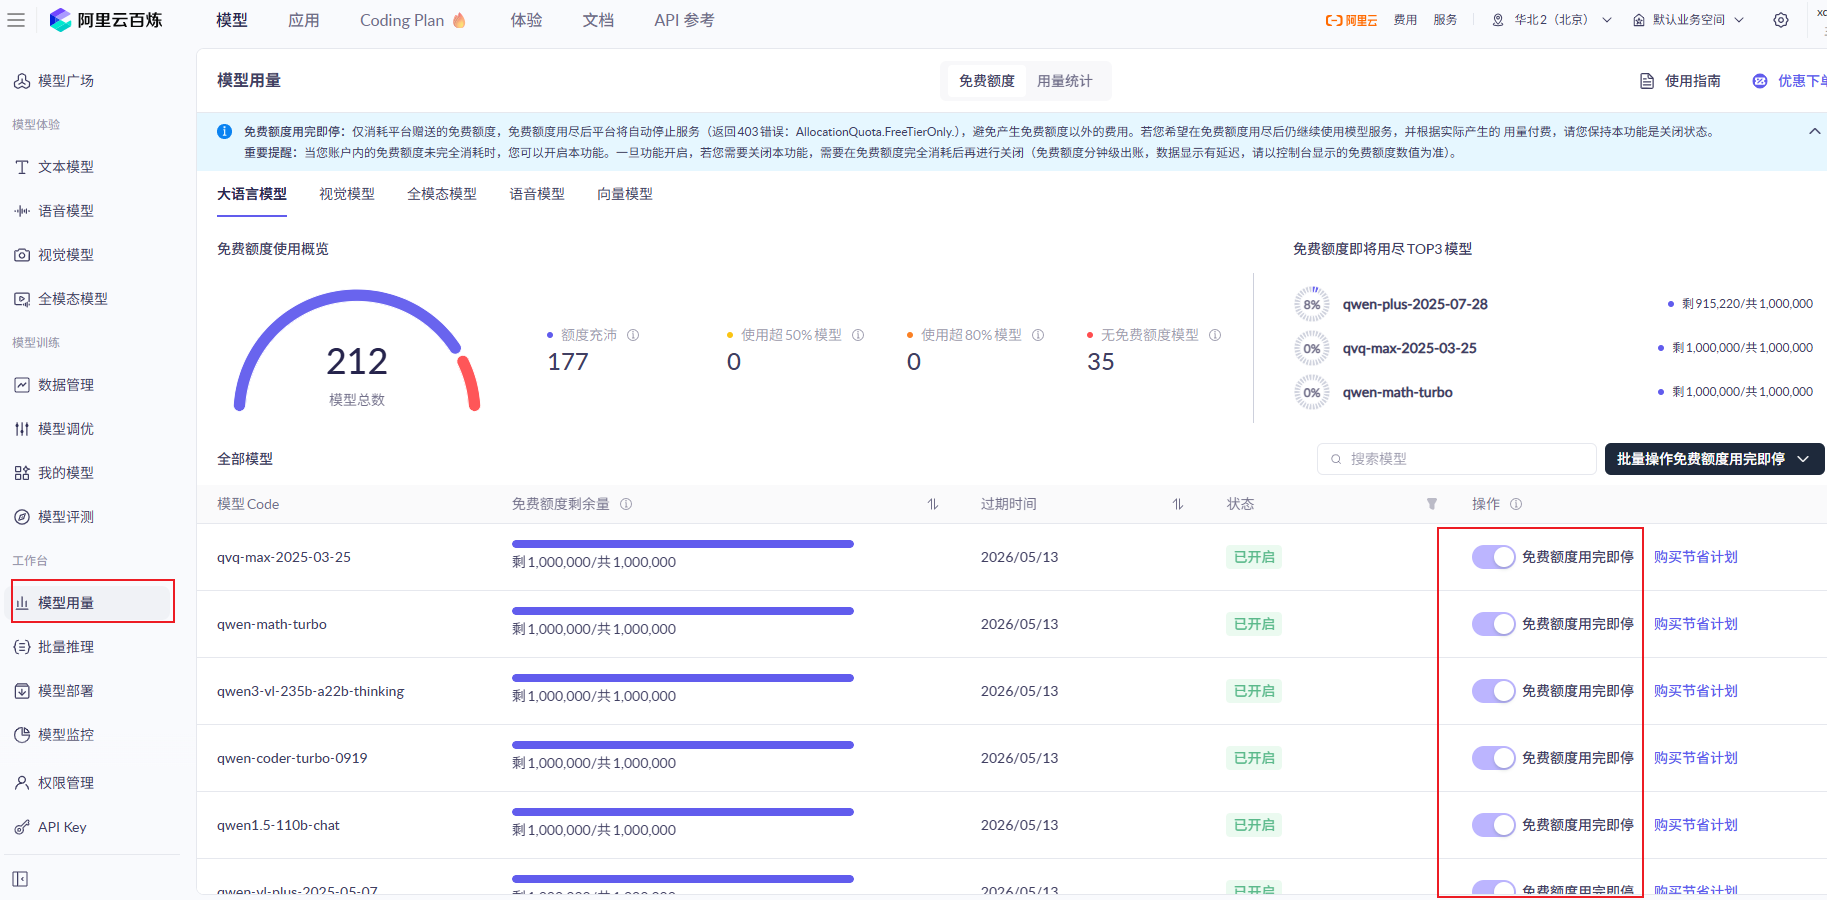Select the 视觉模型 tab

point(347,194)
